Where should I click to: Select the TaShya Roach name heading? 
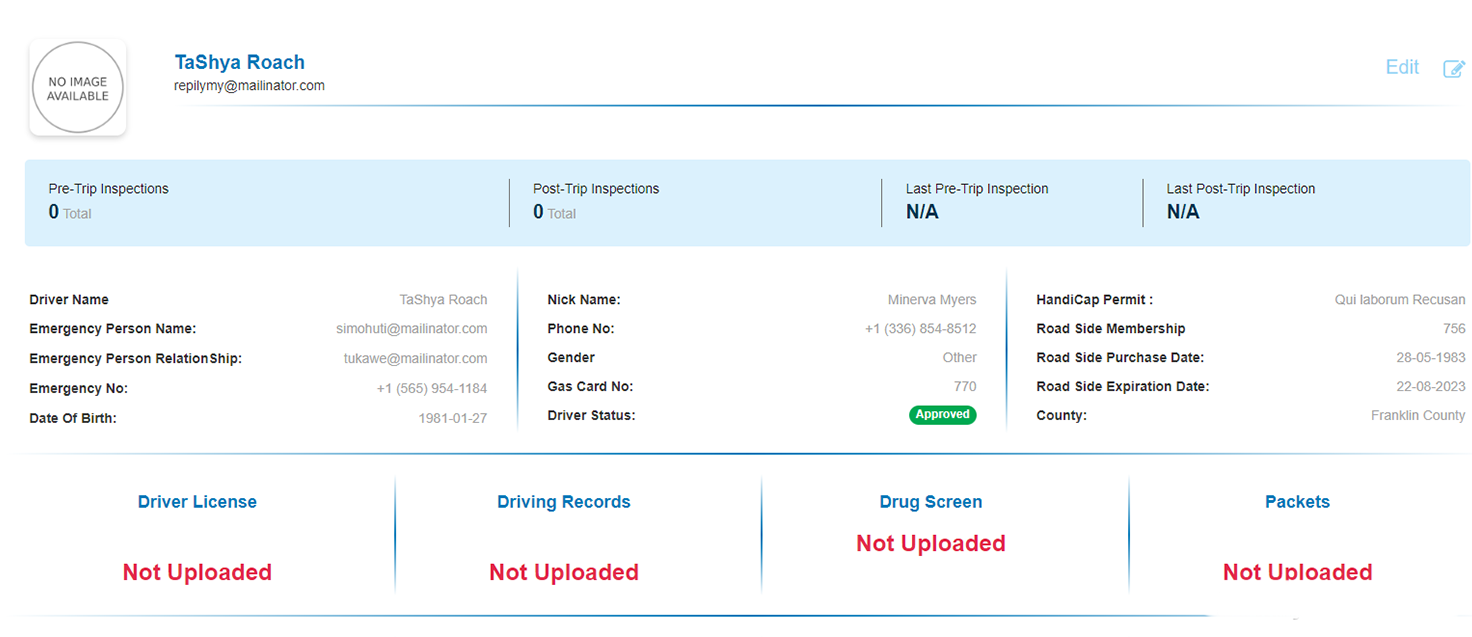239,62
